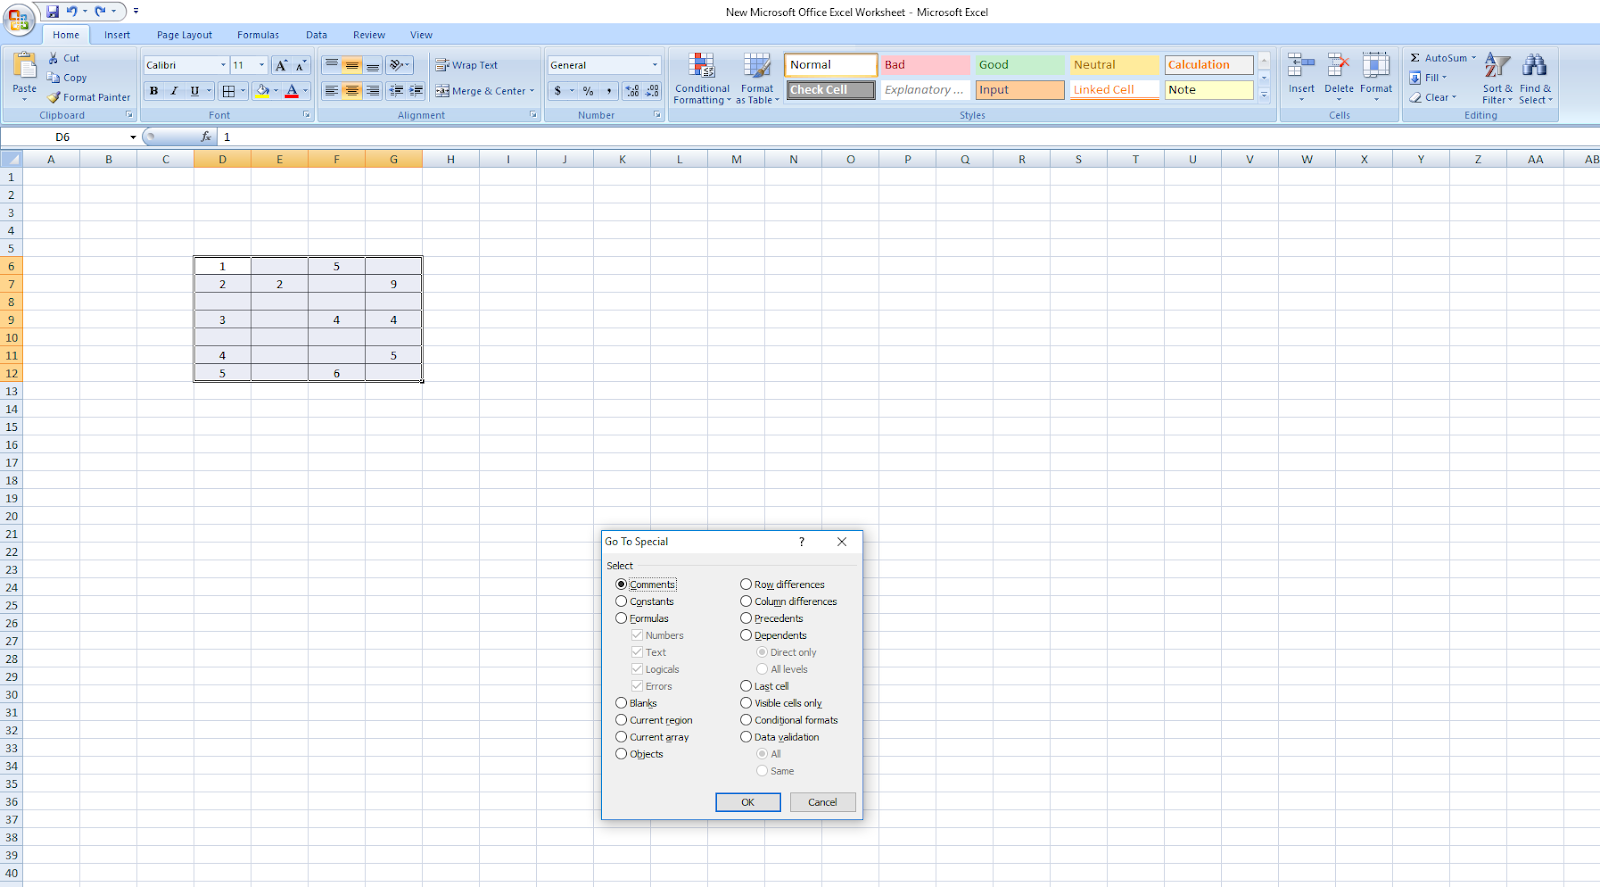Expand Merge & Center options arrow
Image resolution: width=1600 pixels, height=887 pixels.
coord(532,91)
